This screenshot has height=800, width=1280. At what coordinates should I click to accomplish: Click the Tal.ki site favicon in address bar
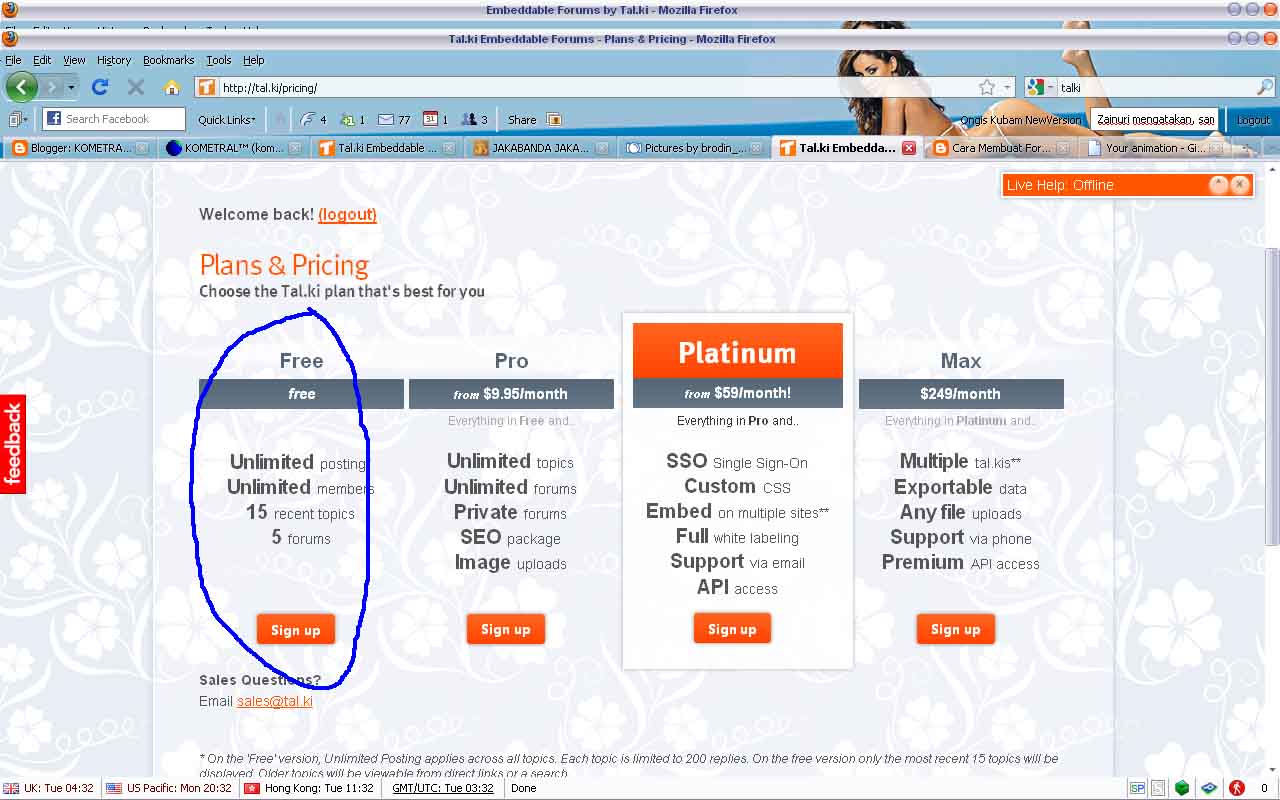click(x=206, y=87)
